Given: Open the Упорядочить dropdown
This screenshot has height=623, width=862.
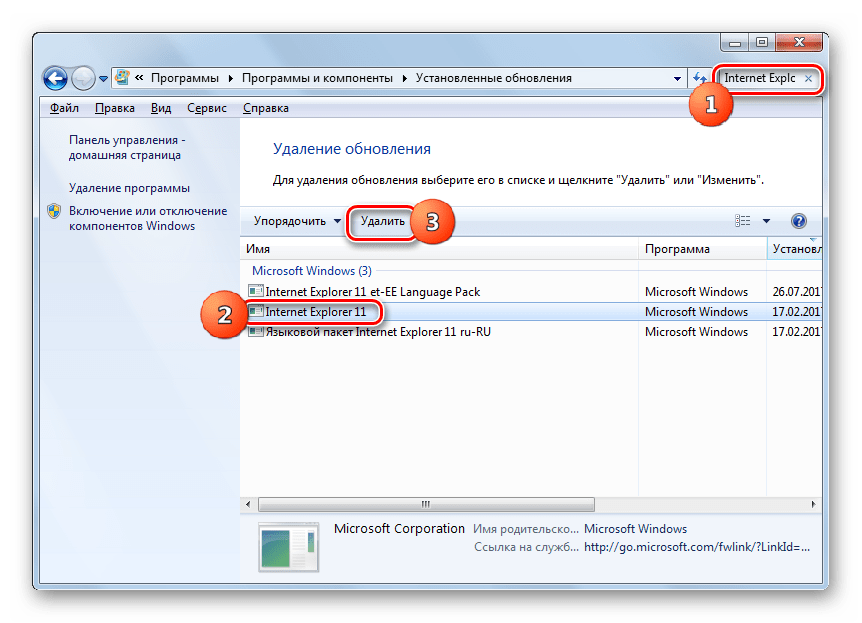Looking at the screenshot, I should click(297, 221).
